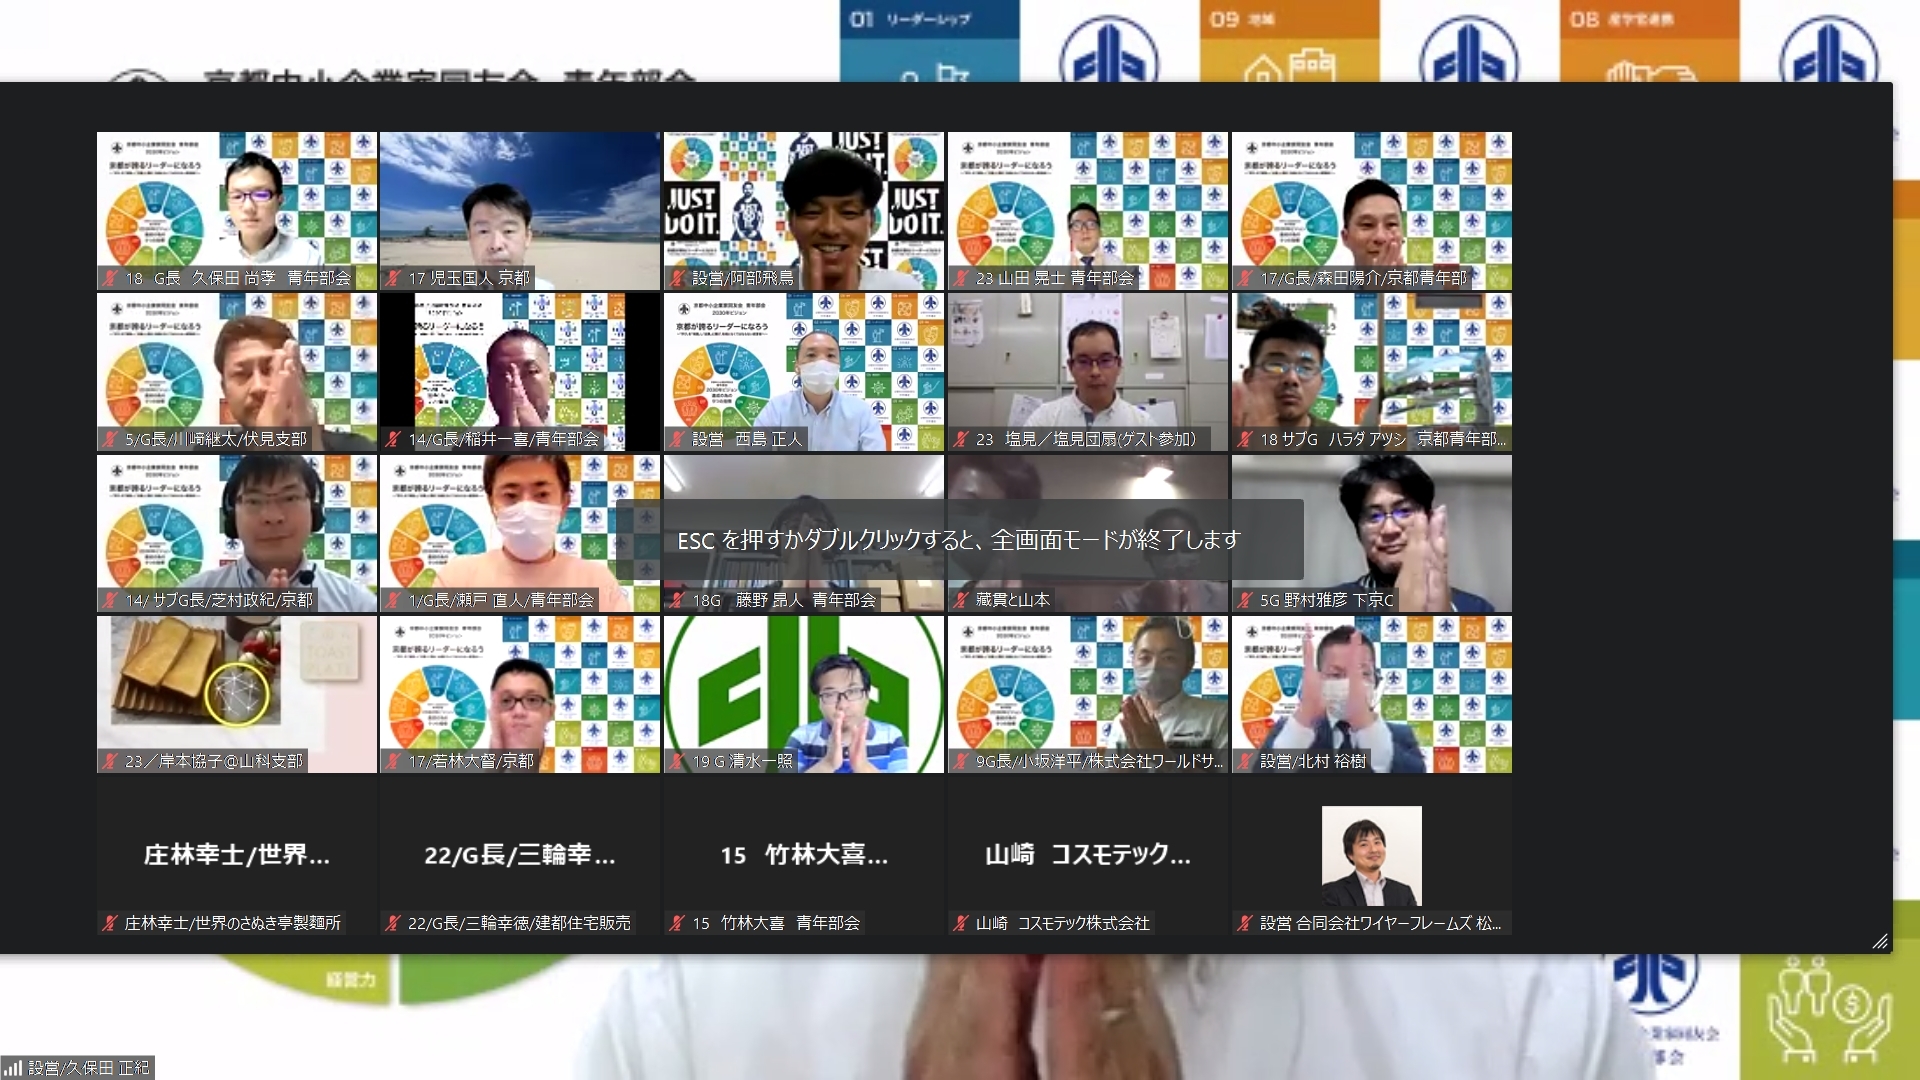The image size is (1920, 1080).
Task: Select 小坂洋平 video tile
Action: [x=1088, y=694]
